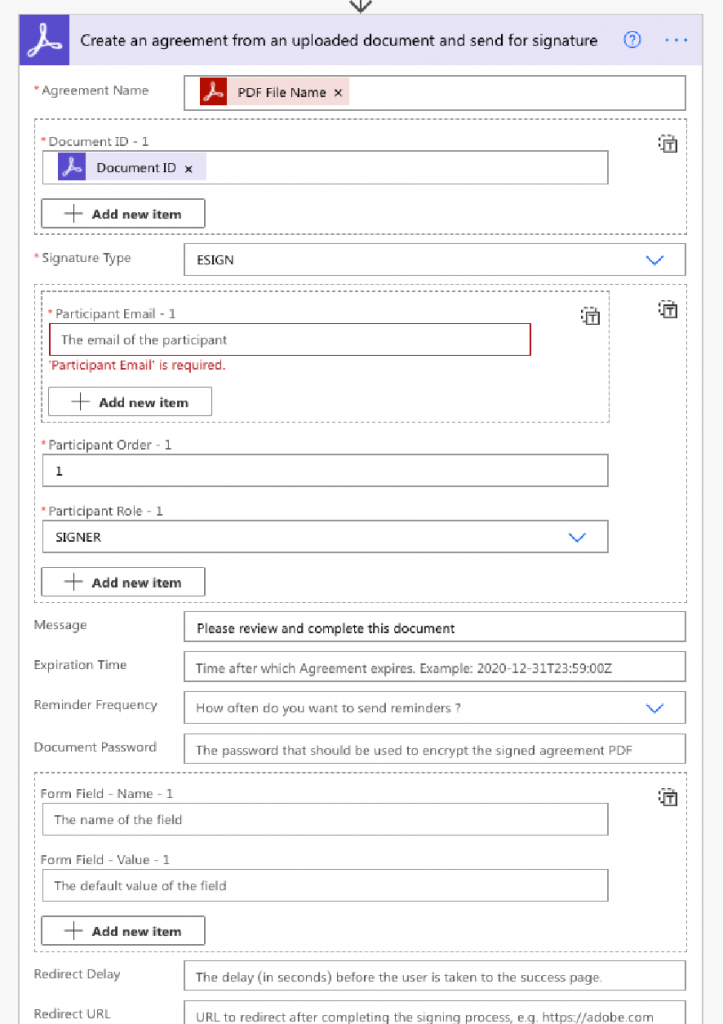Image resolution: width=723 pixels, height=1024 pixels.
Task: Click the Participant Email input field
Action: tap(290, 340)
